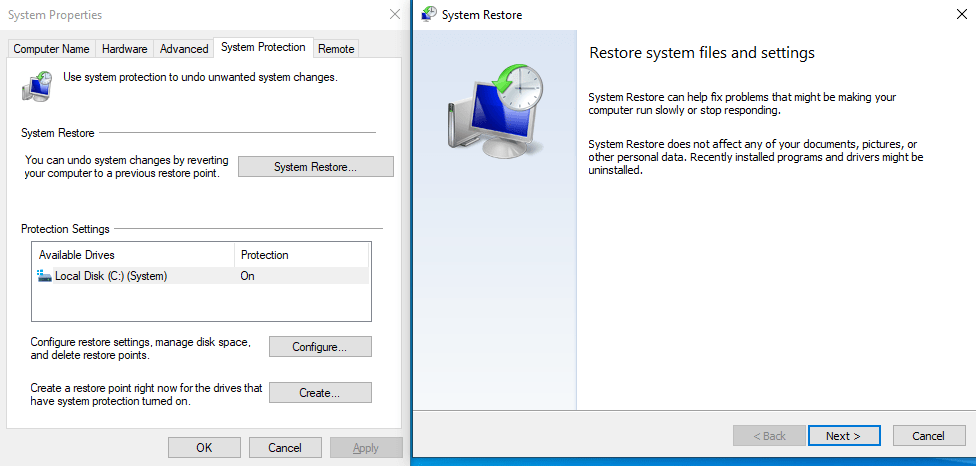Click the system protection monitor icon
The image size is (976, 466).
click(x=37, y=85)
